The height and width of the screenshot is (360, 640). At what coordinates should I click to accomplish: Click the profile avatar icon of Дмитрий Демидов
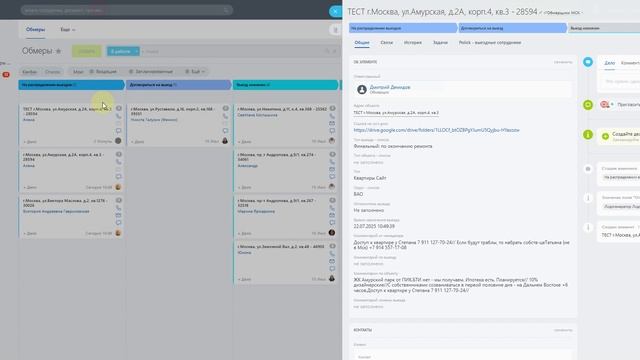point(362,89)
